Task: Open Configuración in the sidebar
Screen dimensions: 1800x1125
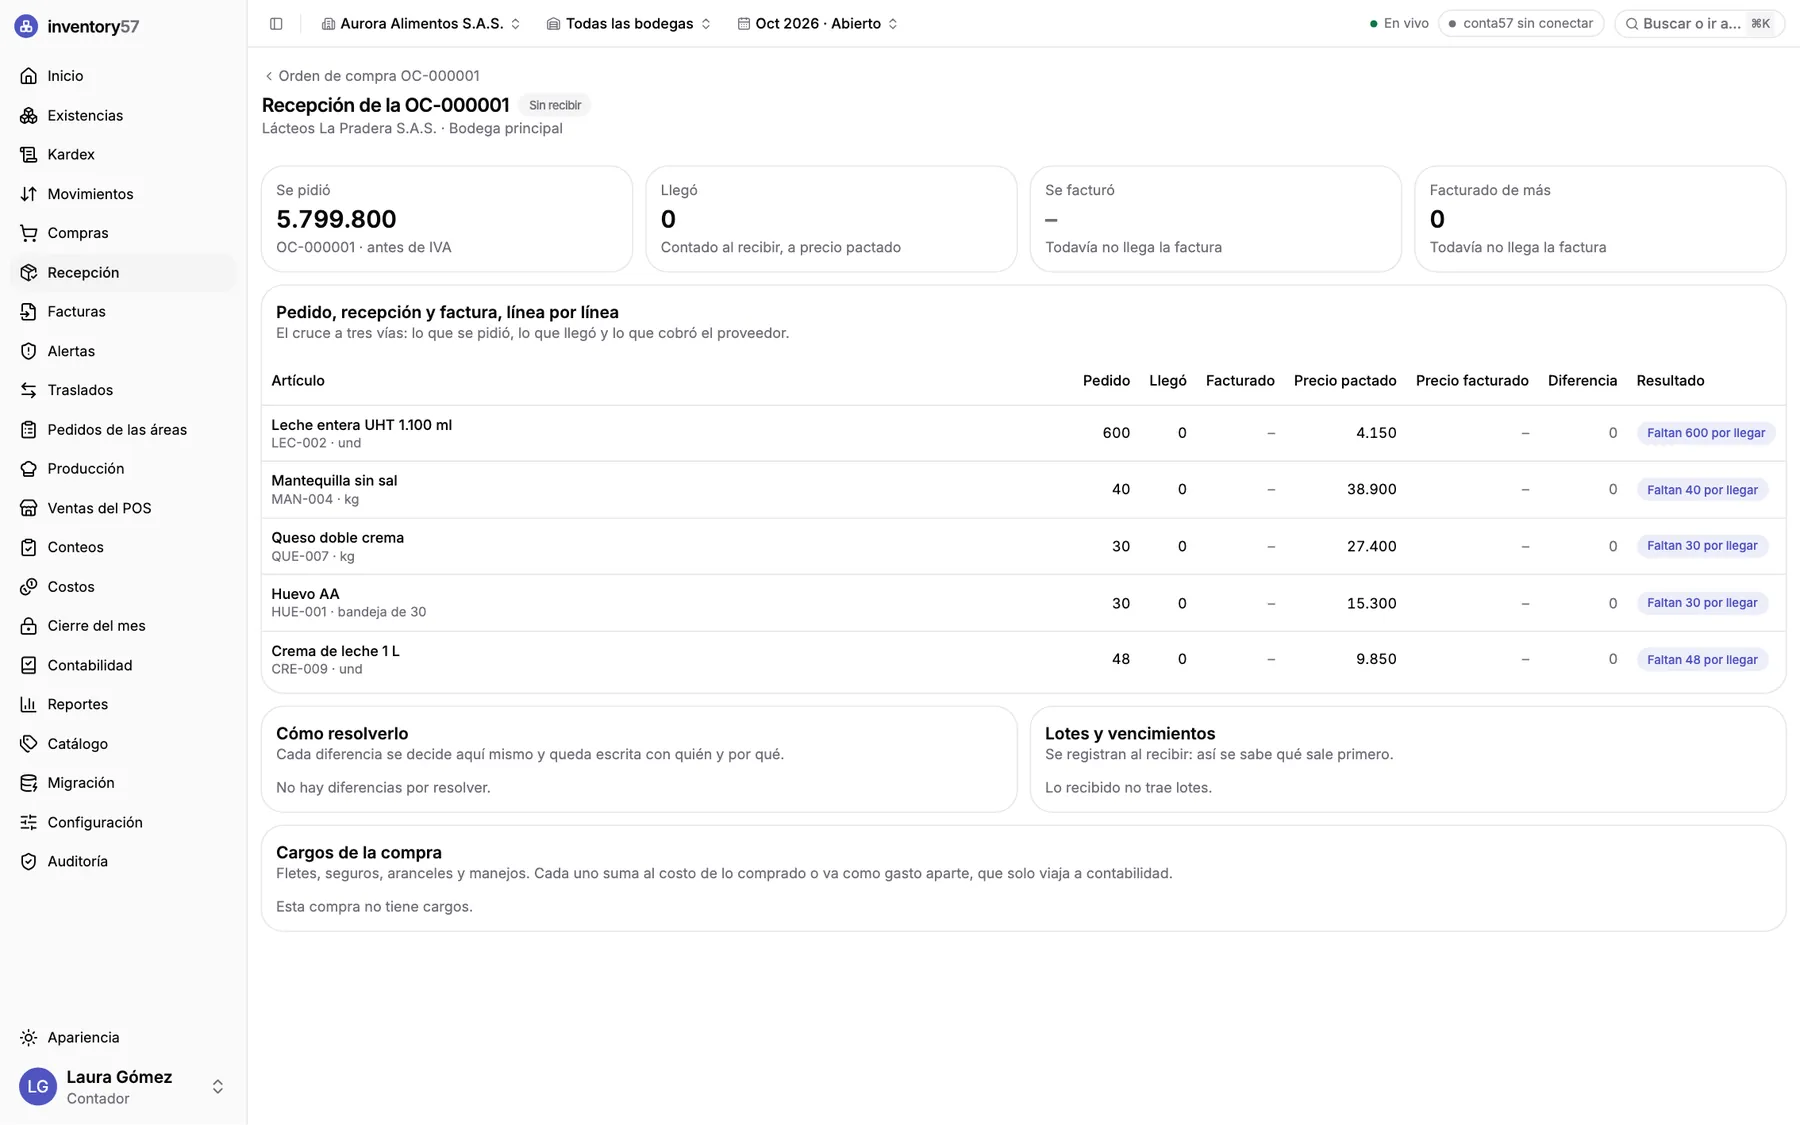Action: point(123,822)
